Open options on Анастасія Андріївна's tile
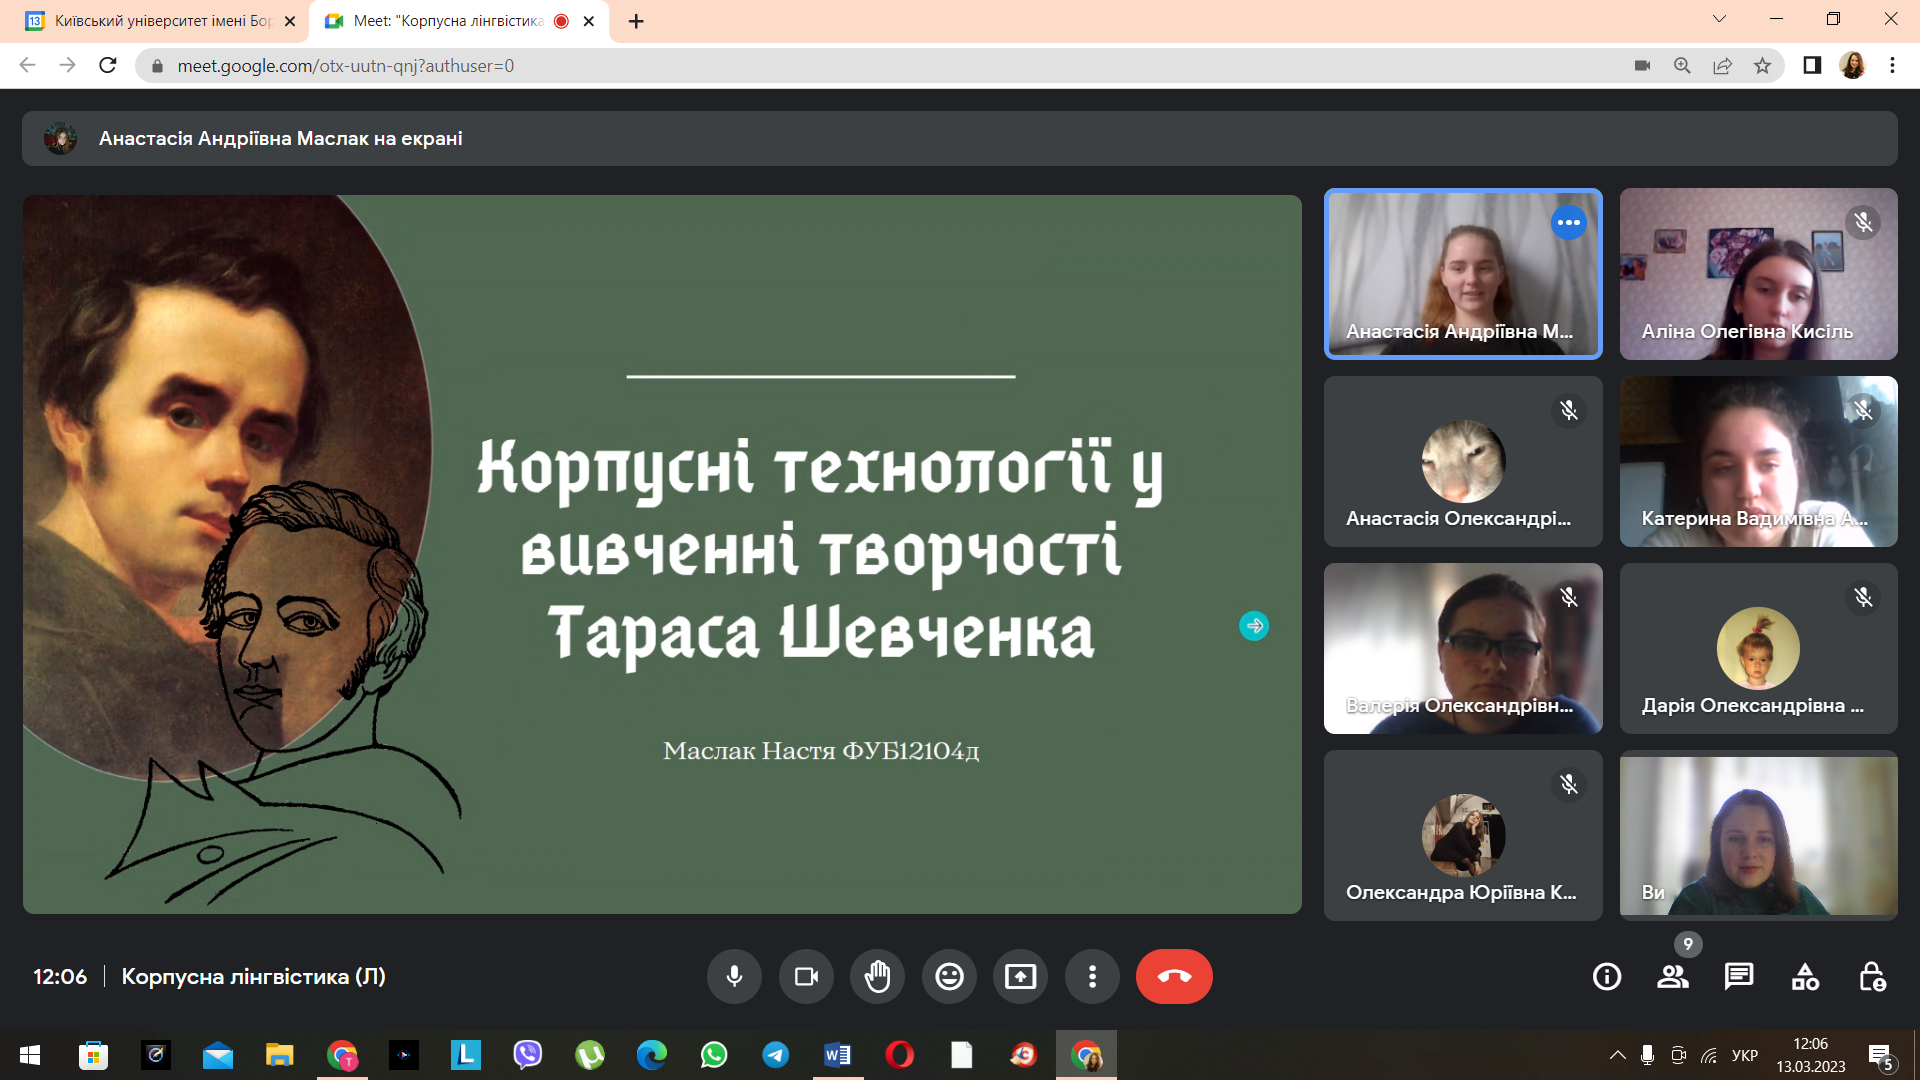The image size is (1920, 1080). [x=1568, y=223]
